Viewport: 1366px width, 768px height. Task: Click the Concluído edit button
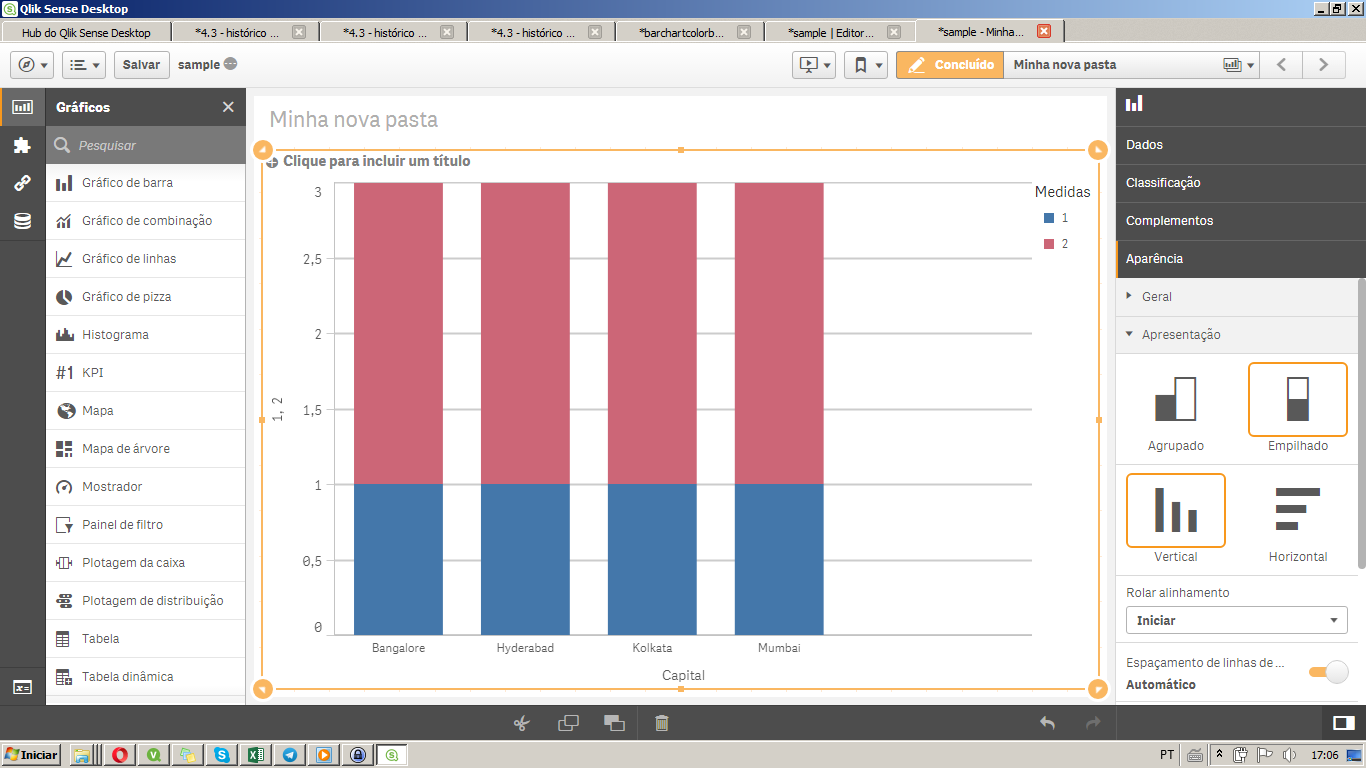click(x=949, y=65)
